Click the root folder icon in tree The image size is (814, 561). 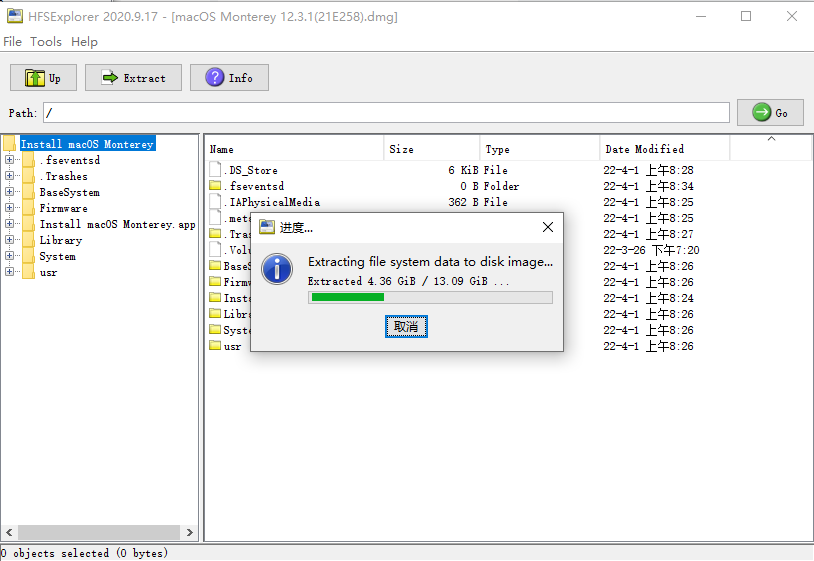pos(10,144)
